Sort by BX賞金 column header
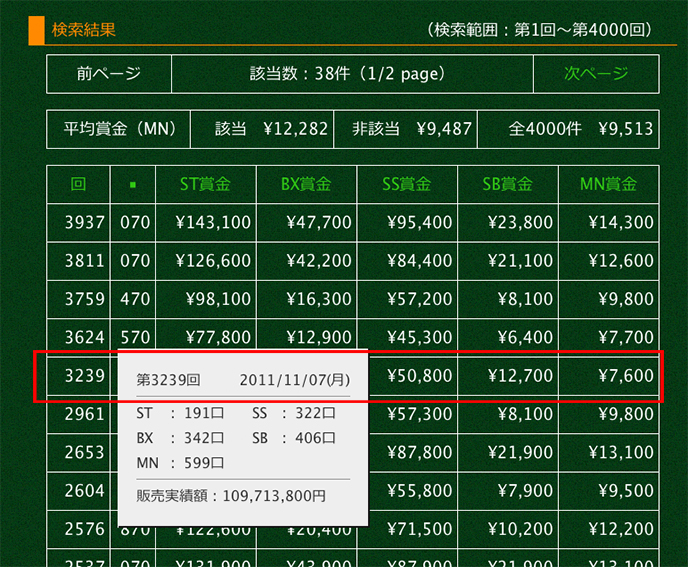Screen dimensions: 688x567 pos(306,184)
